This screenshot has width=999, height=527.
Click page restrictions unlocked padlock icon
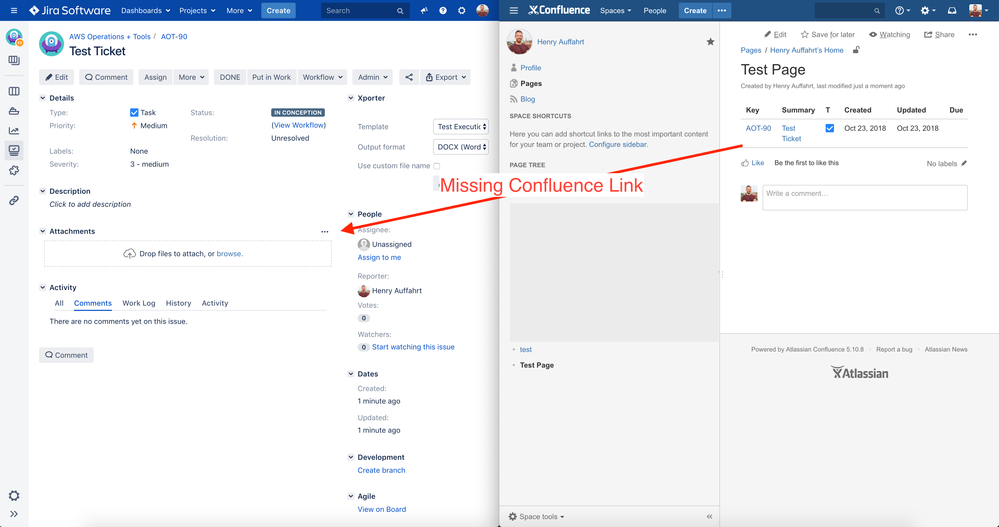tap(856, 50)
